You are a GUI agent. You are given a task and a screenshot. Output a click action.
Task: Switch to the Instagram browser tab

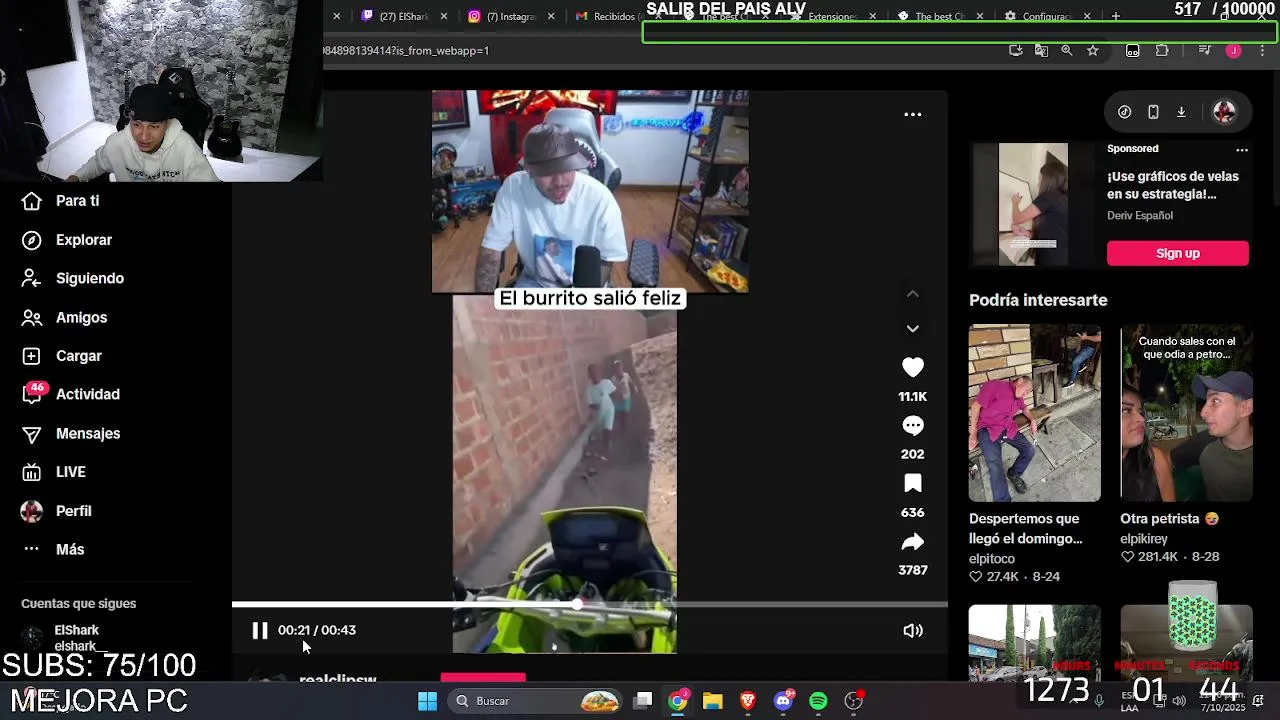click(509, 16)
